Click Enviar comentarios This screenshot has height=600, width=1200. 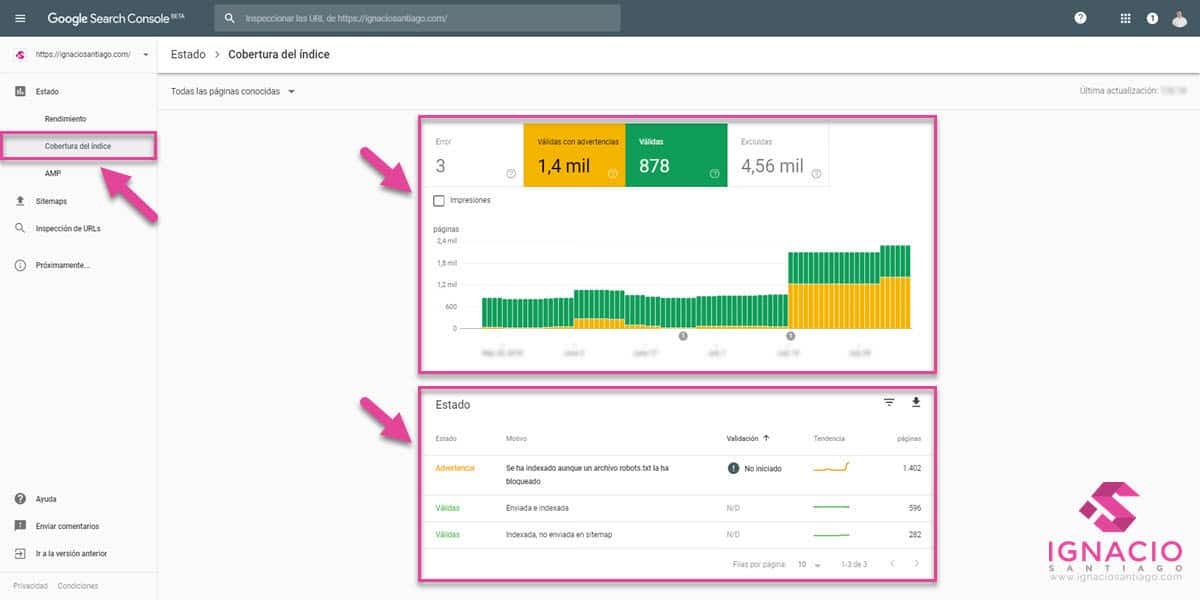[67, 525]
